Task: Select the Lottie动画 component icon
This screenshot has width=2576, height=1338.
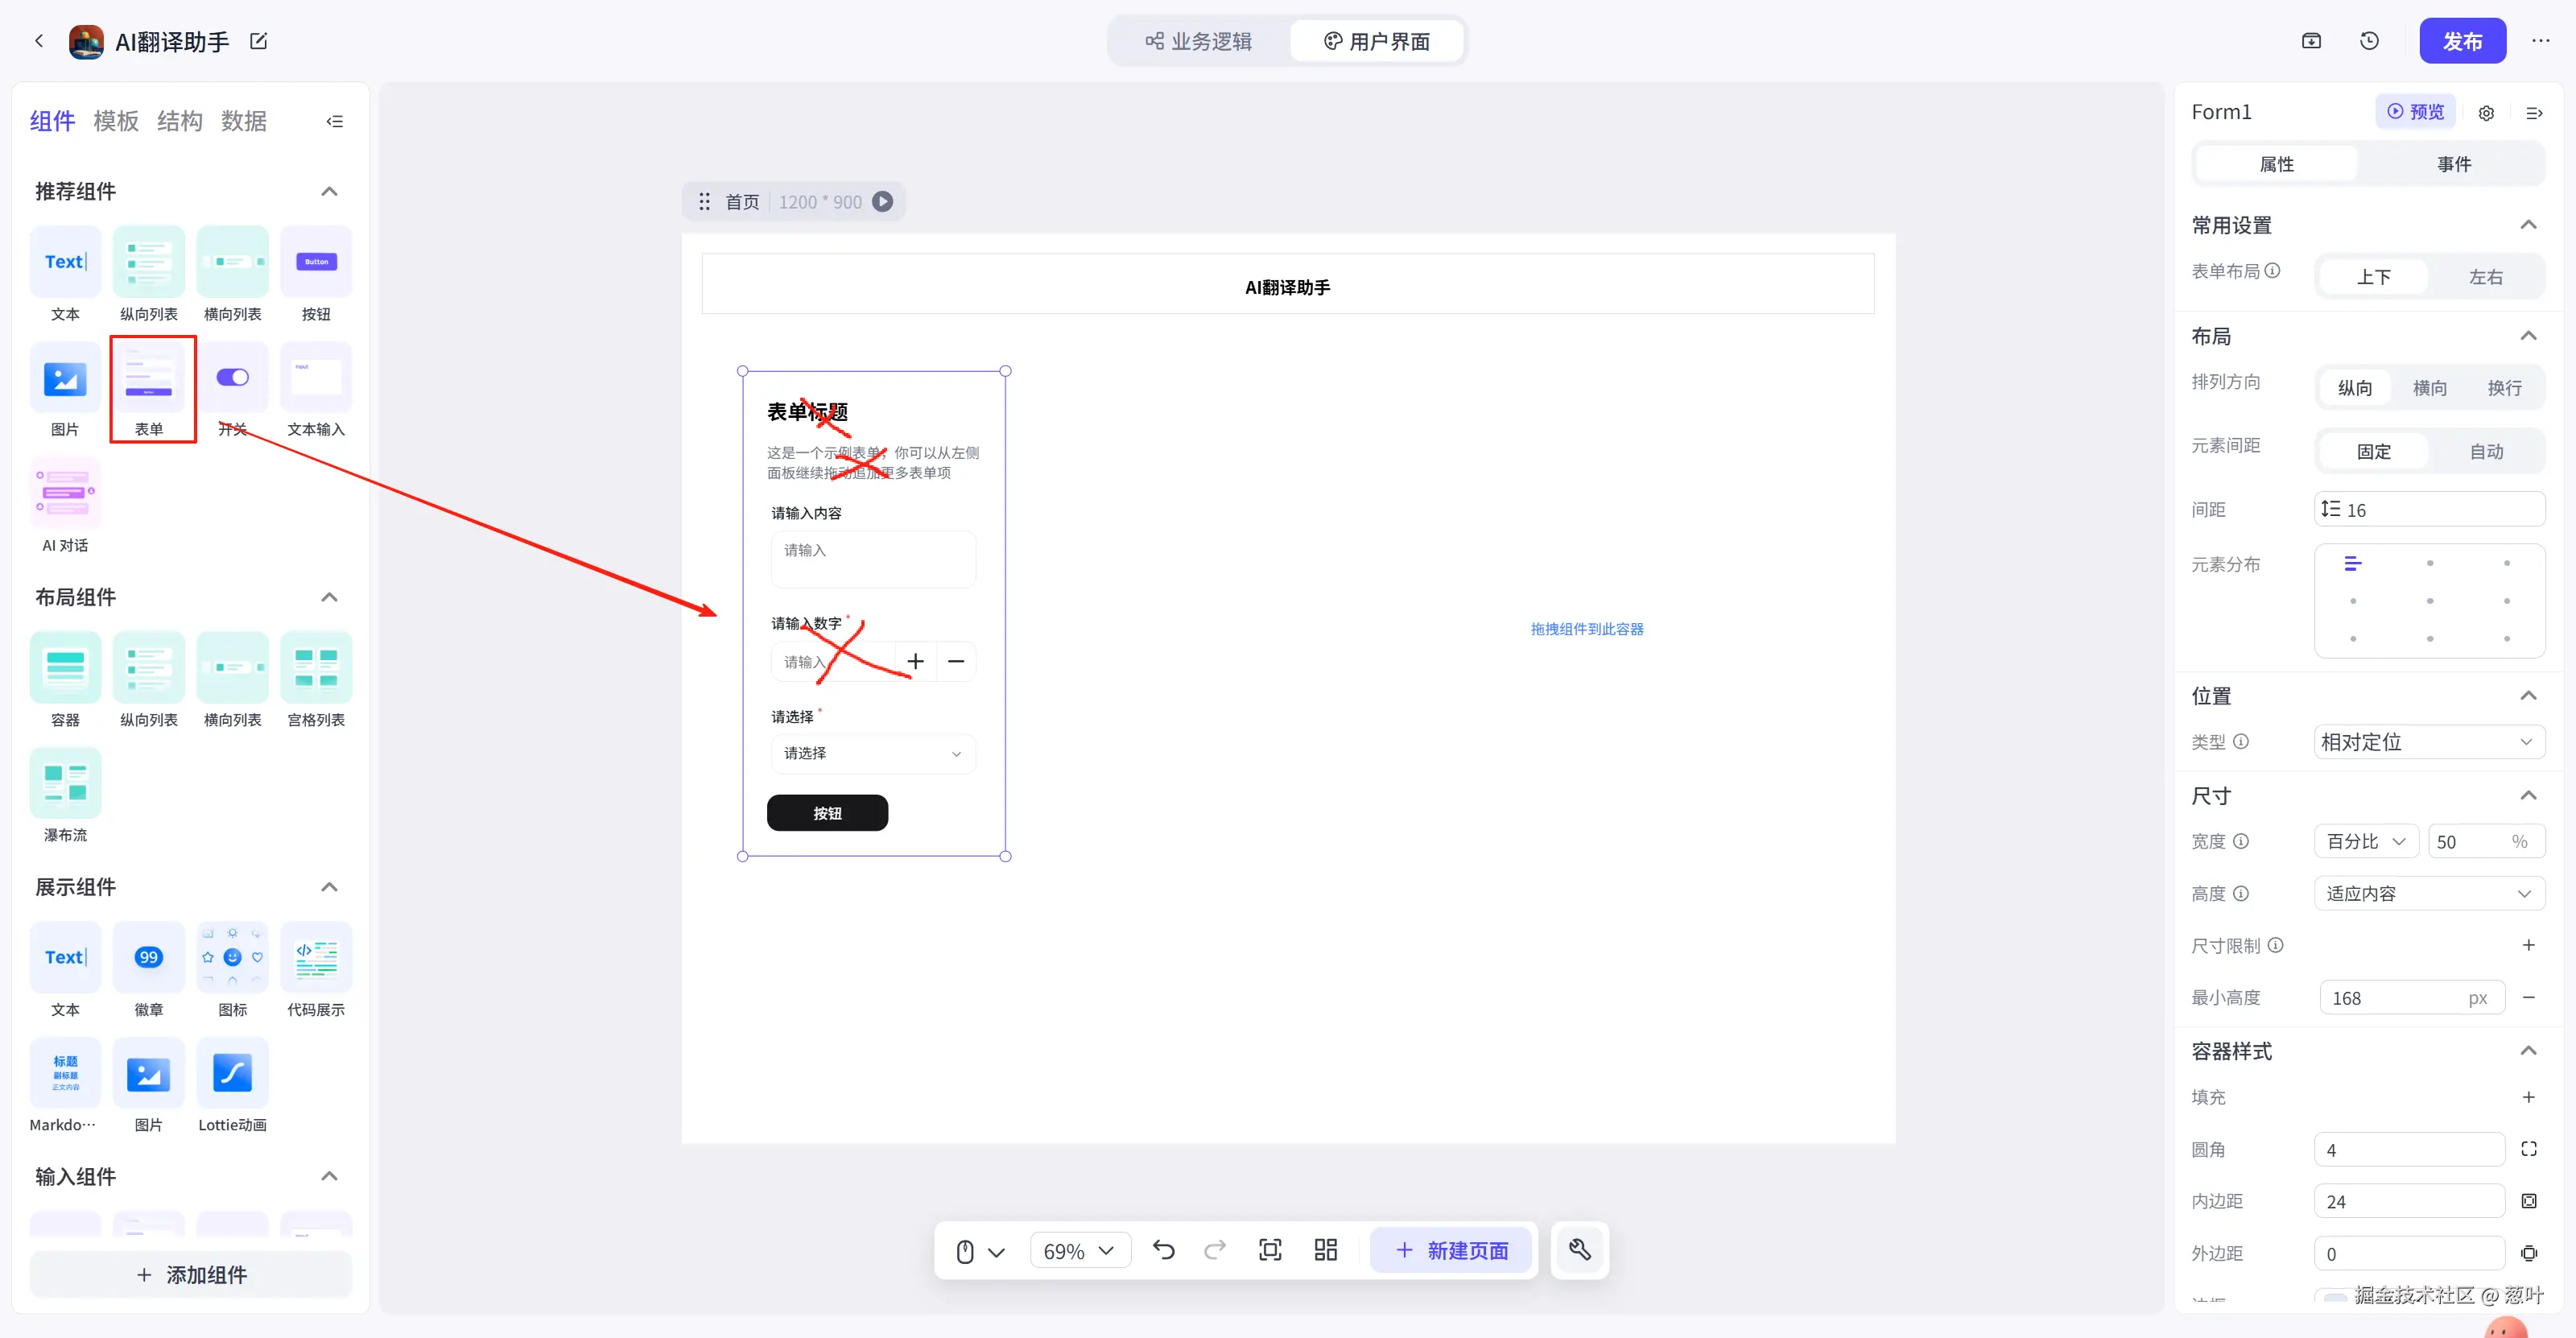Action: coord(232,1074)
